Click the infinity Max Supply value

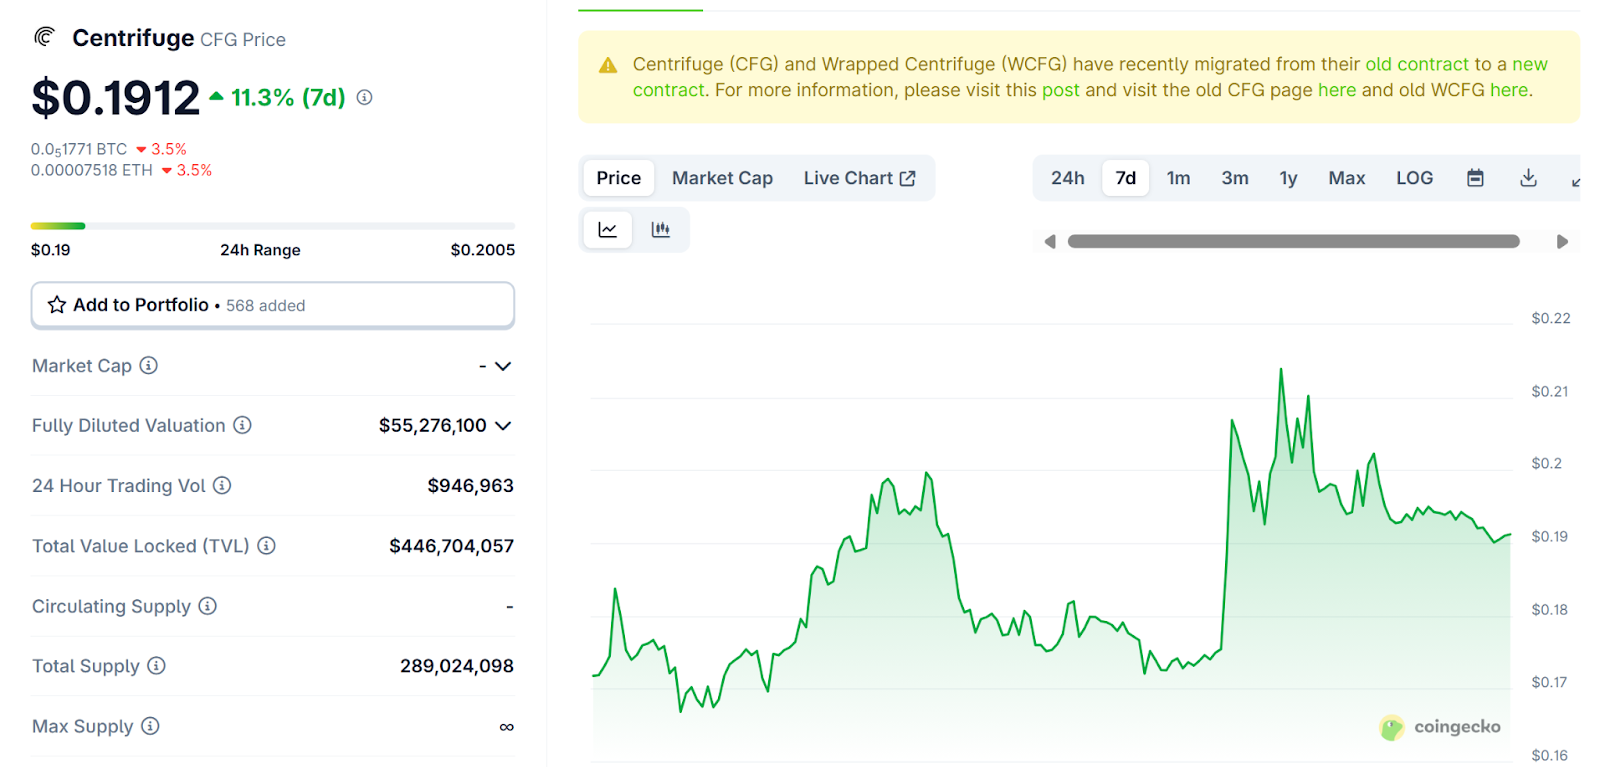[507, 727]
